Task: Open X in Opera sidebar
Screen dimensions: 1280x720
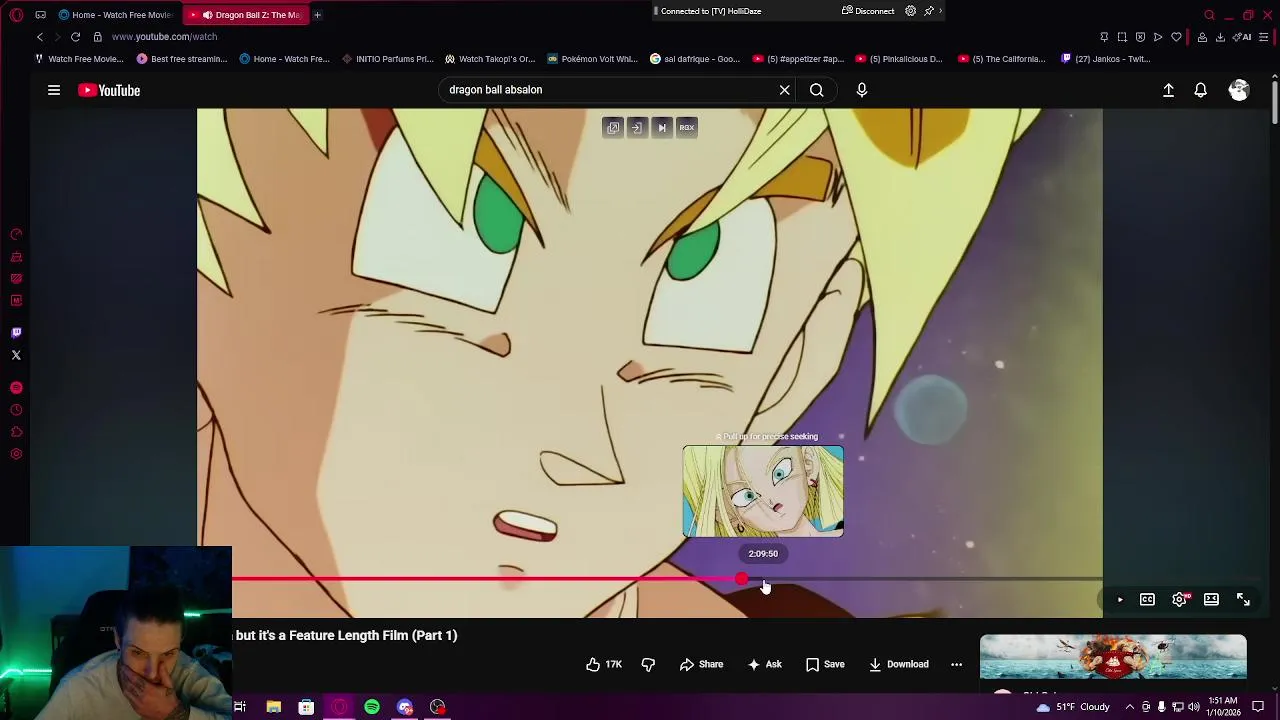Action: click(16, 355)
